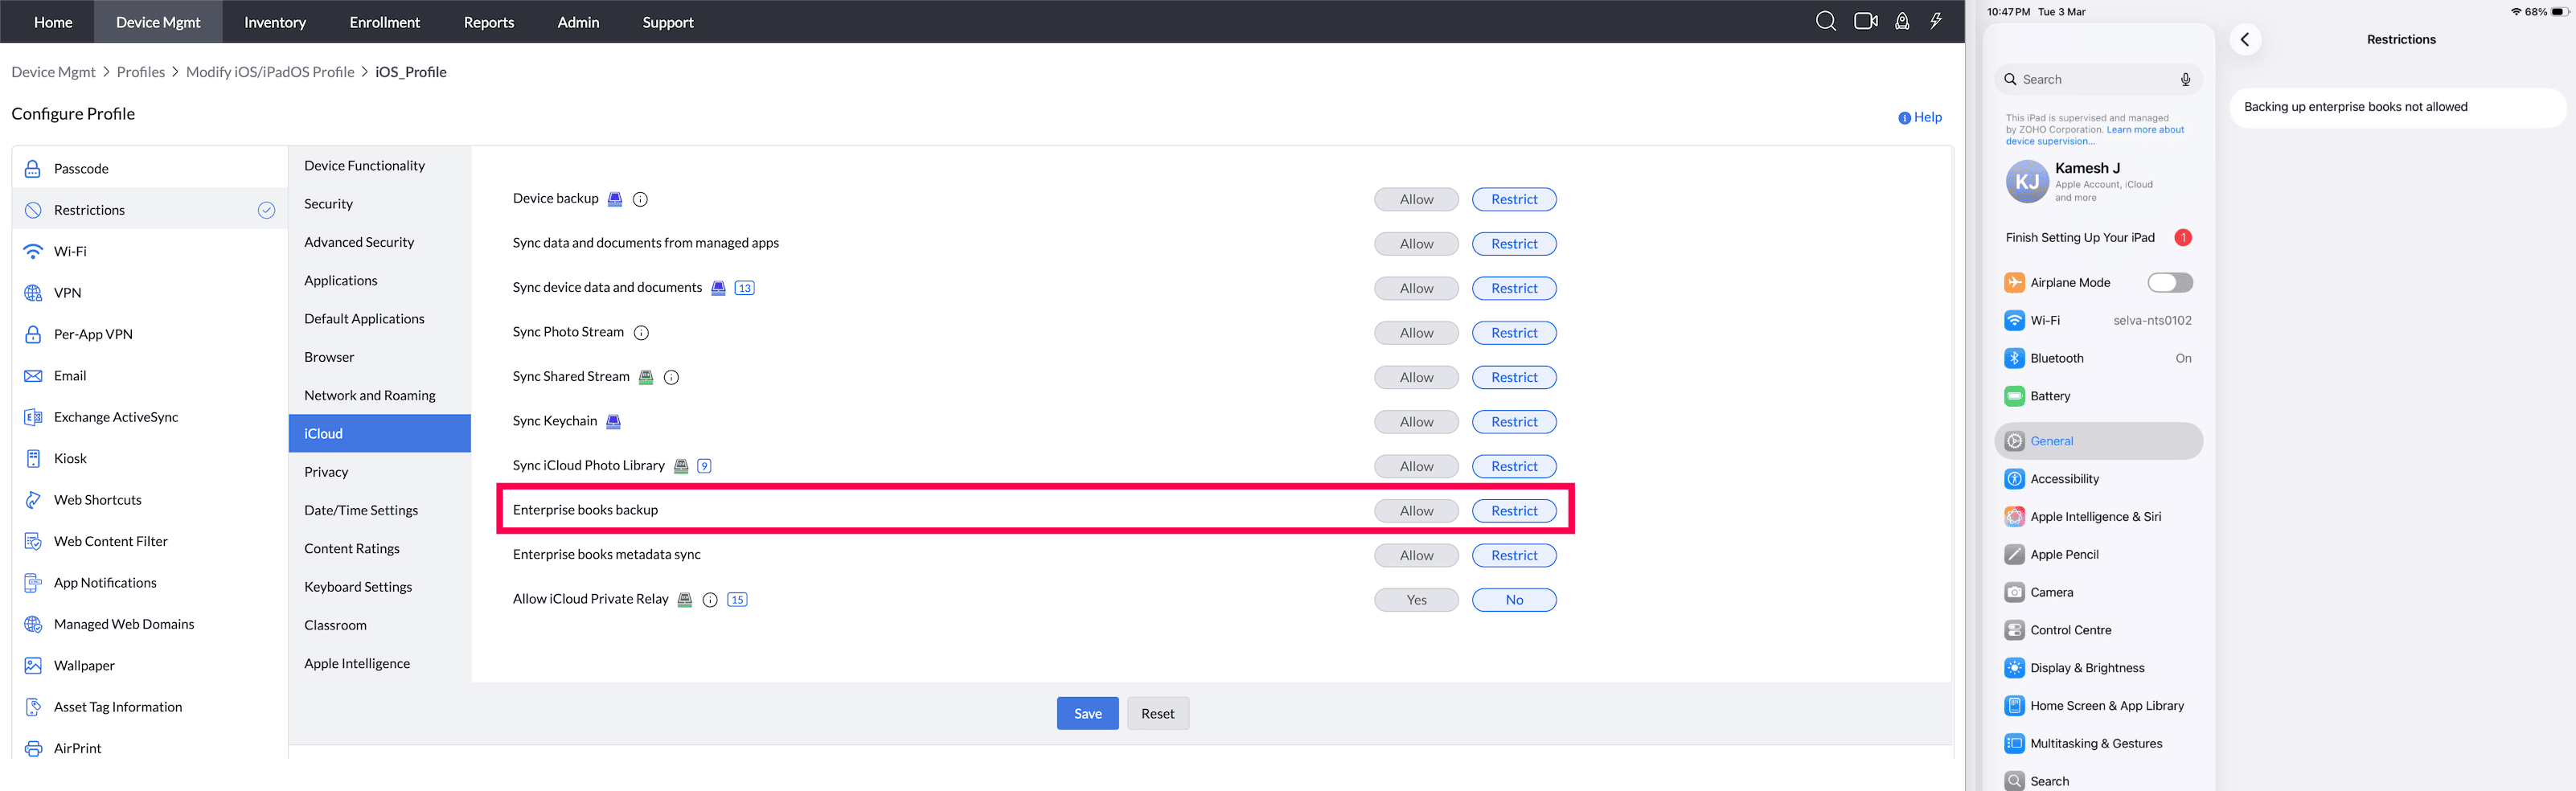This screenshot has width=2576, height=791.
Task: Toggle Airplane Mode switch on iPad
Action: 2169,283
